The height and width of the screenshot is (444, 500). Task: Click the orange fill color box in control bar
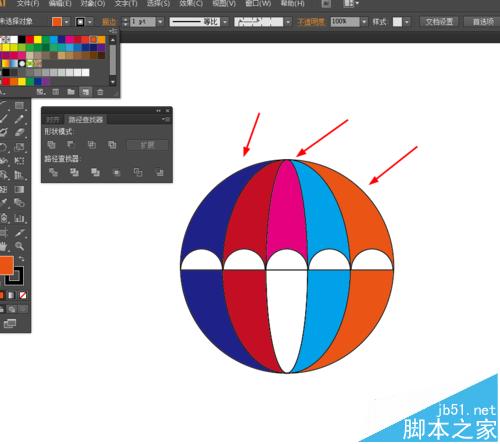[57, 22]
